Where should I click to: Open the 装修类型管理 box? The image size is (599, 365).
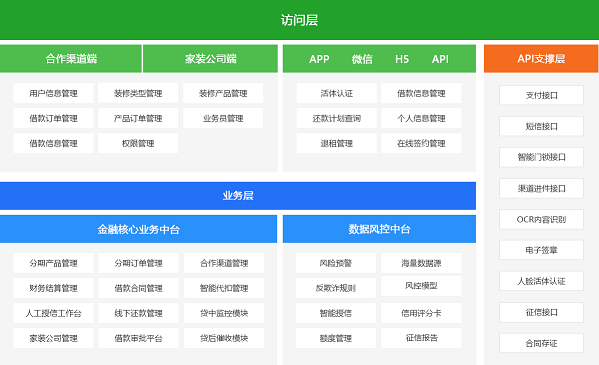138,93
